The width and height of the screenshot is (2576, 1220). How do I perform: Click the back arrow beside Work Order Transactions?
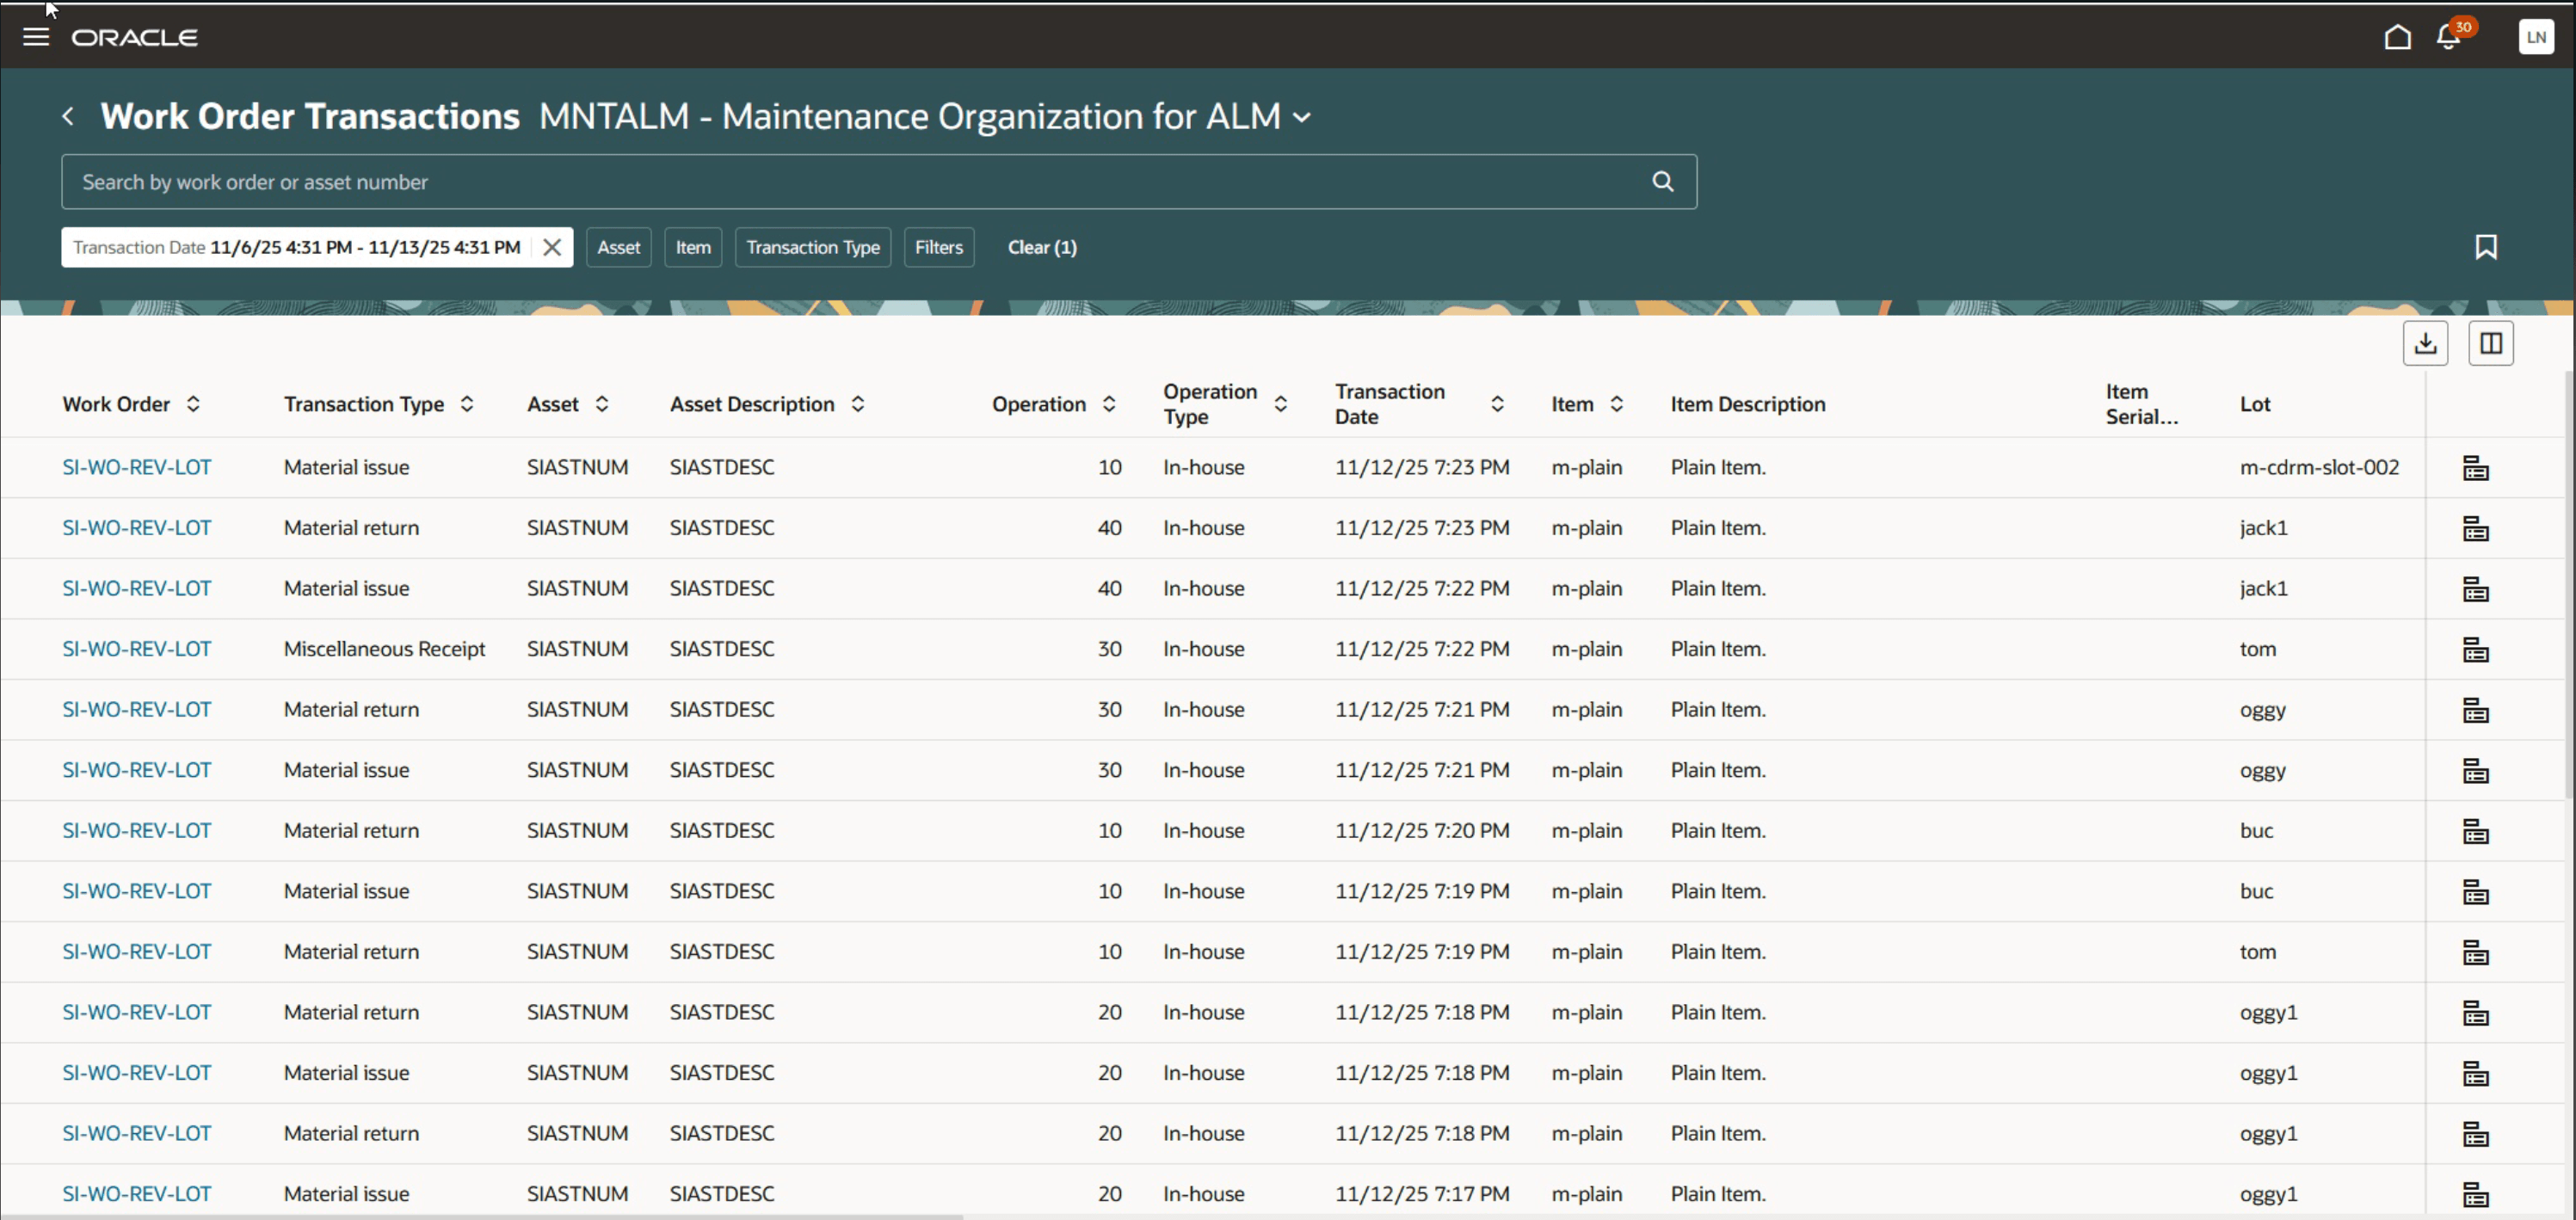pos(67,116)
